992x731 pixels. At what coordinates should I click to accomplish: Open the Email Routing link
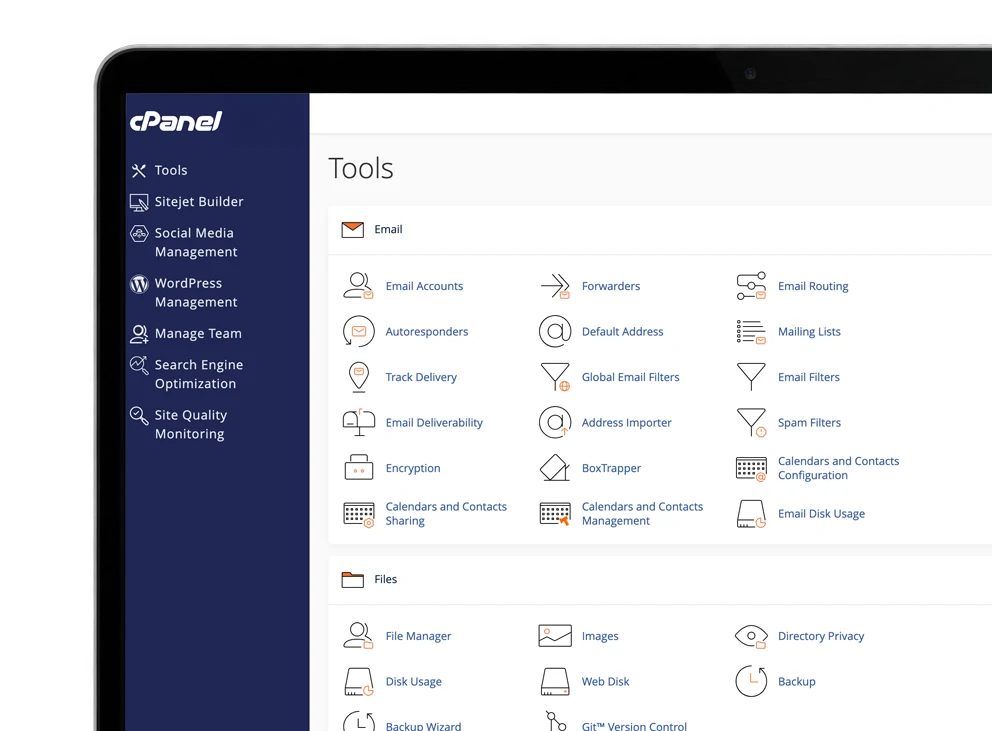[x=813, y=286]
